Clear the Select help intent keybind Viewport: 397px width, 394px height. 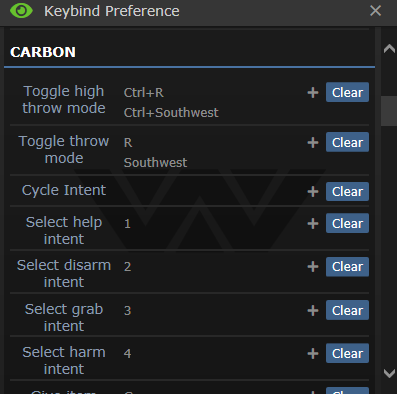point(347,223)
